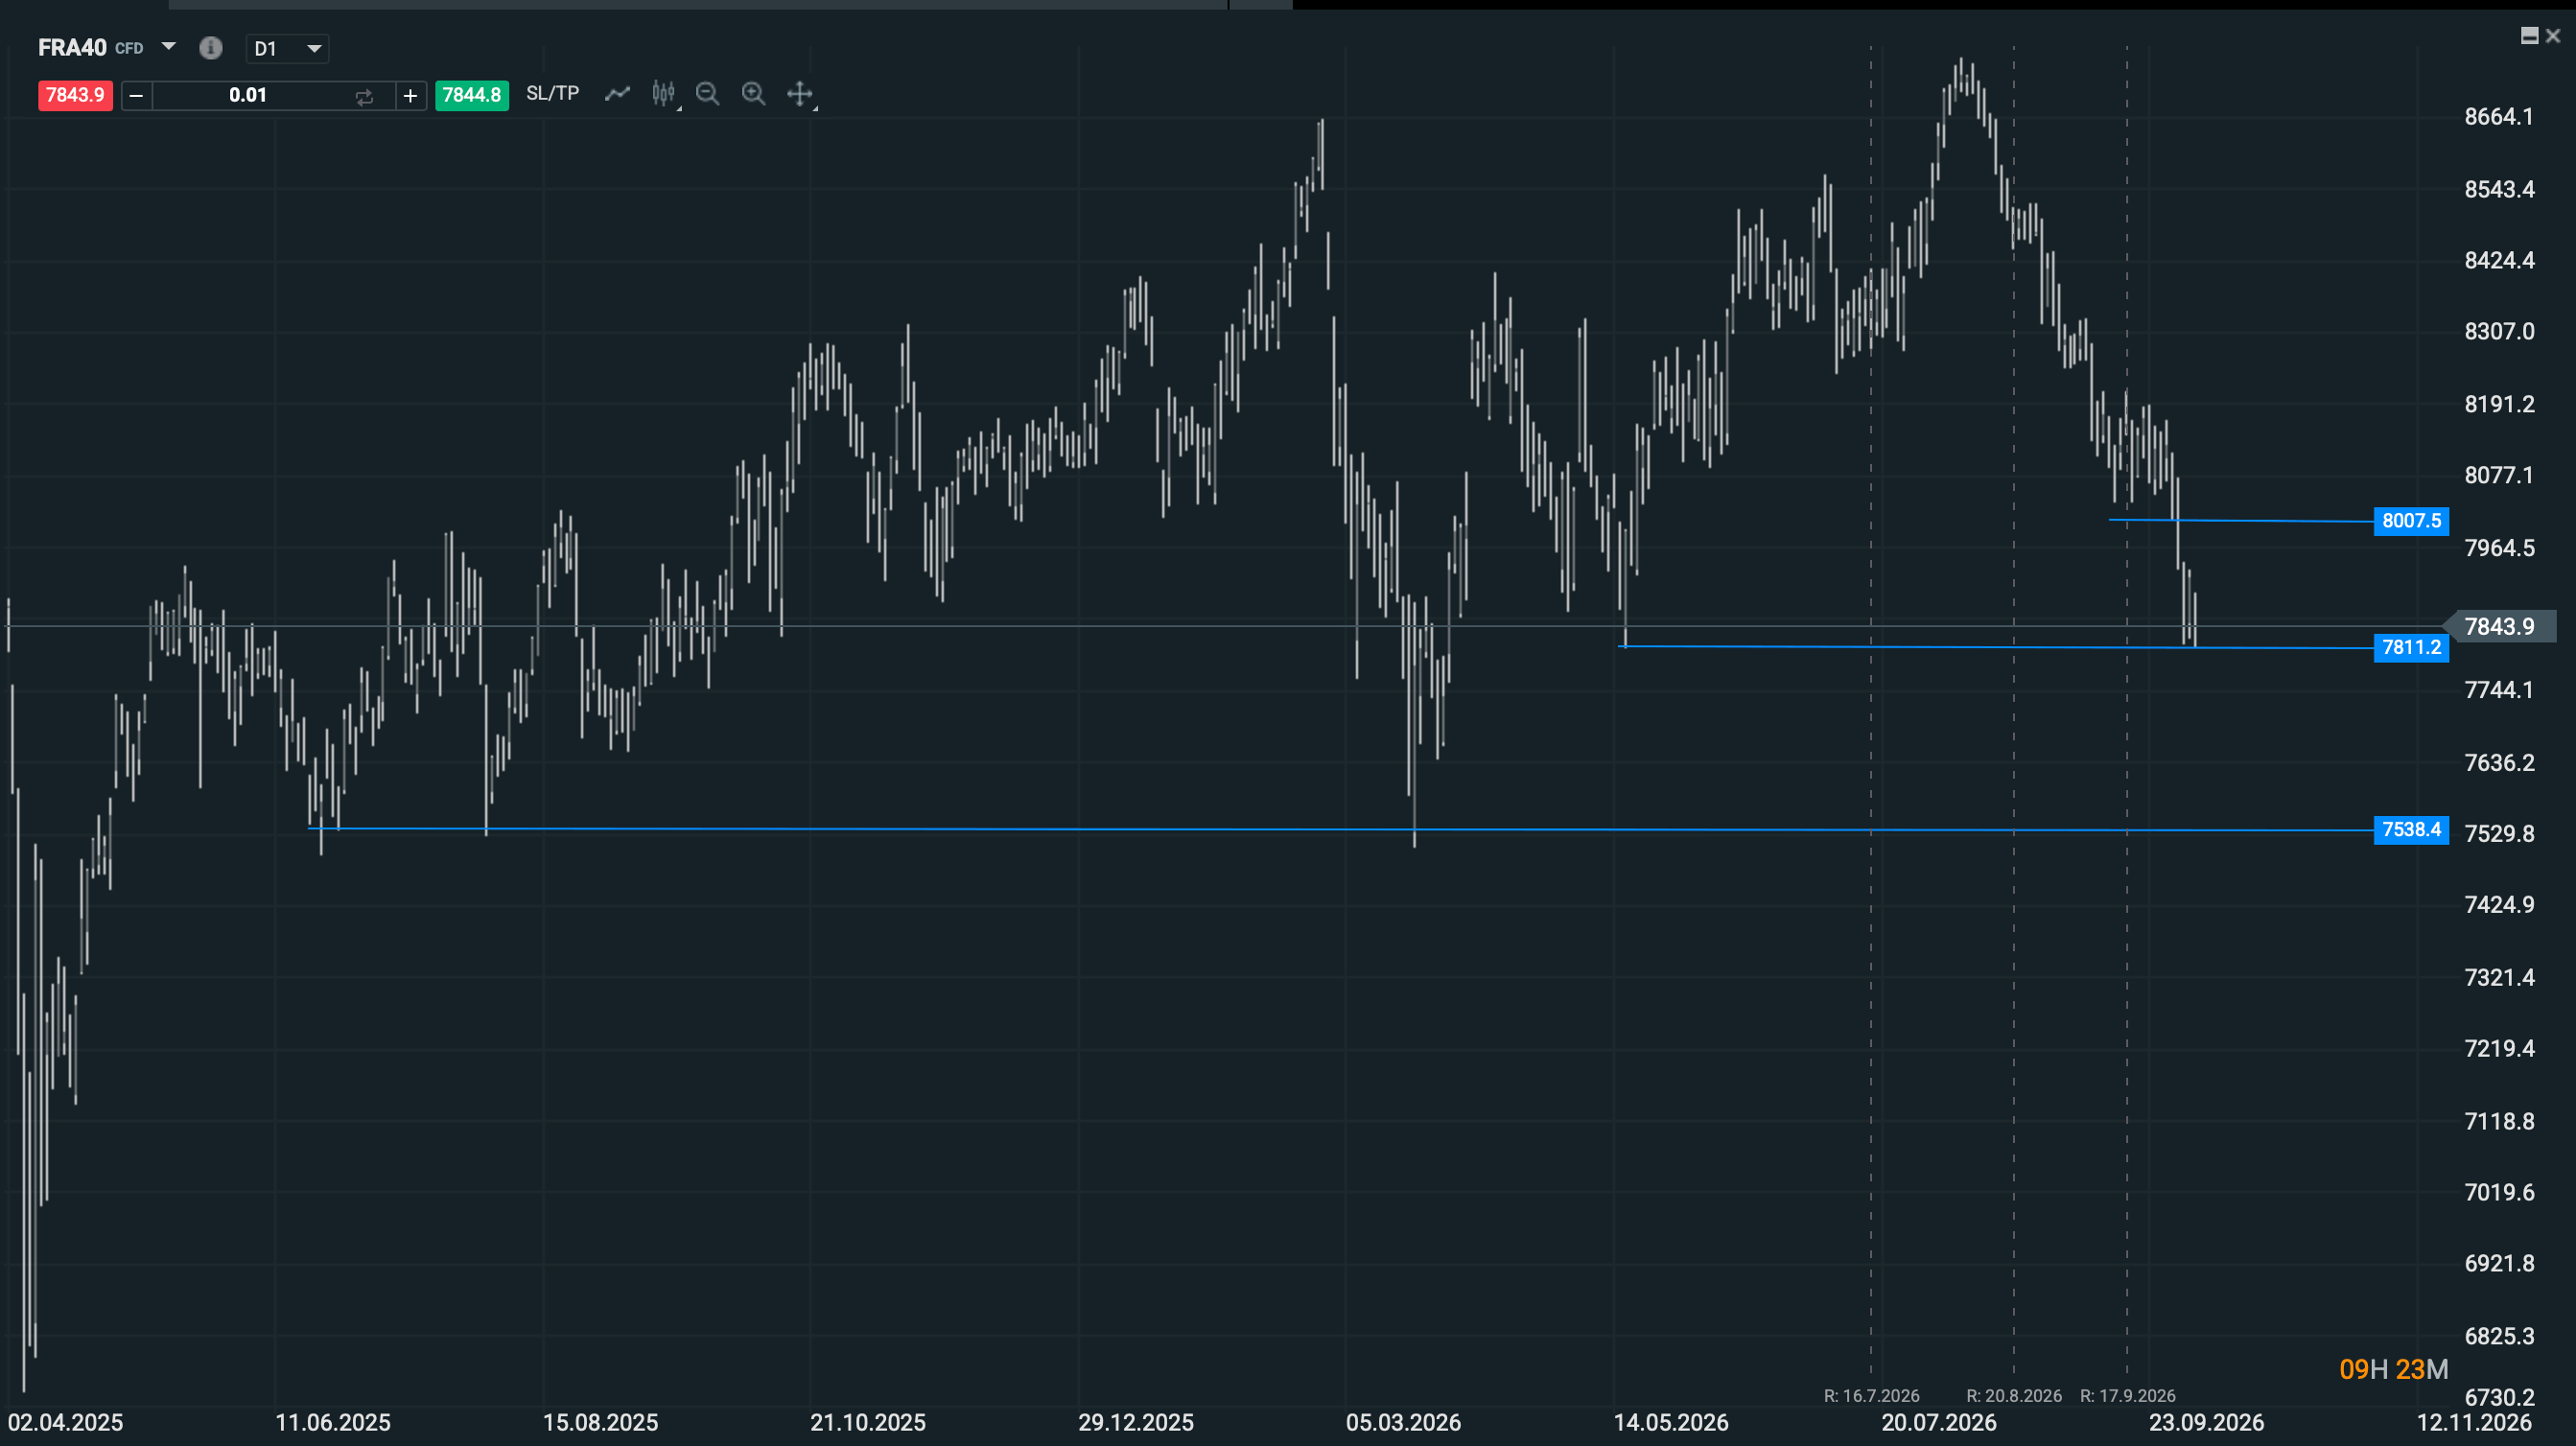Click the 09H 23M candle countdown timer
2576x1446 pixels.
click(2393, 1370)
